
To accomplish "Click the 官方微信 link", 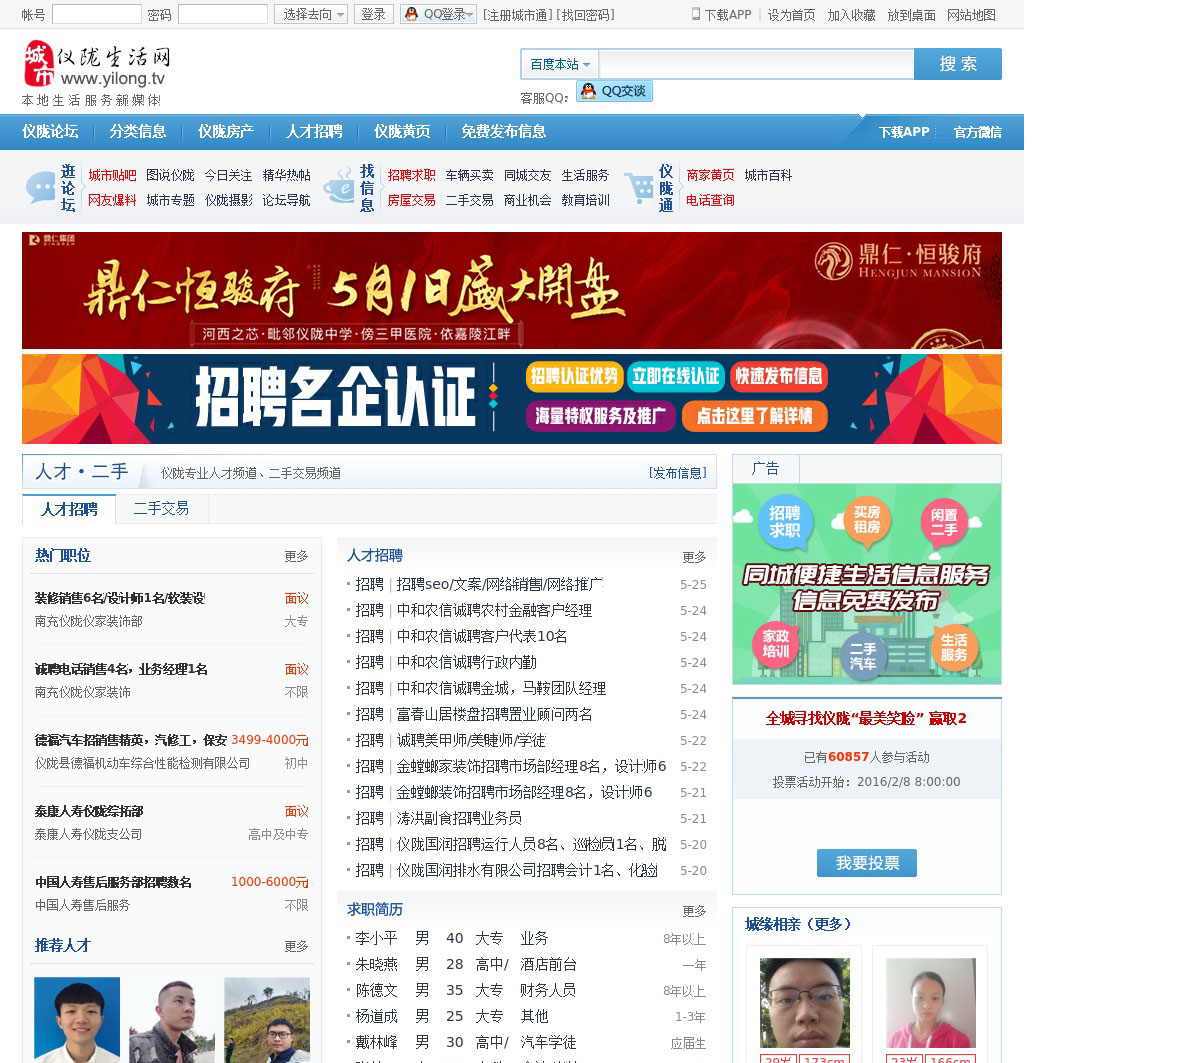I will point(977,132).
